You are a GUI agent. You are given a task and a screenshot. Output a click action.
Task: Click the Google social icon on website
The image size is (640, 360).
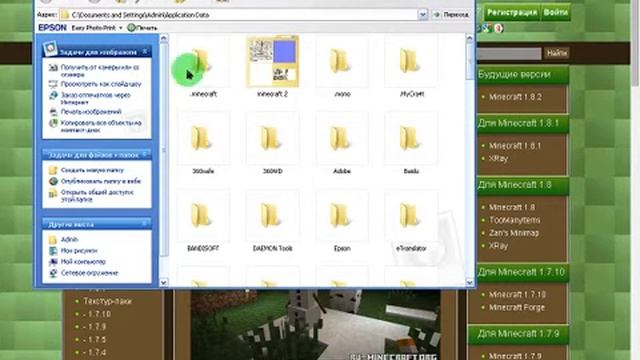(x=486, y=28)
